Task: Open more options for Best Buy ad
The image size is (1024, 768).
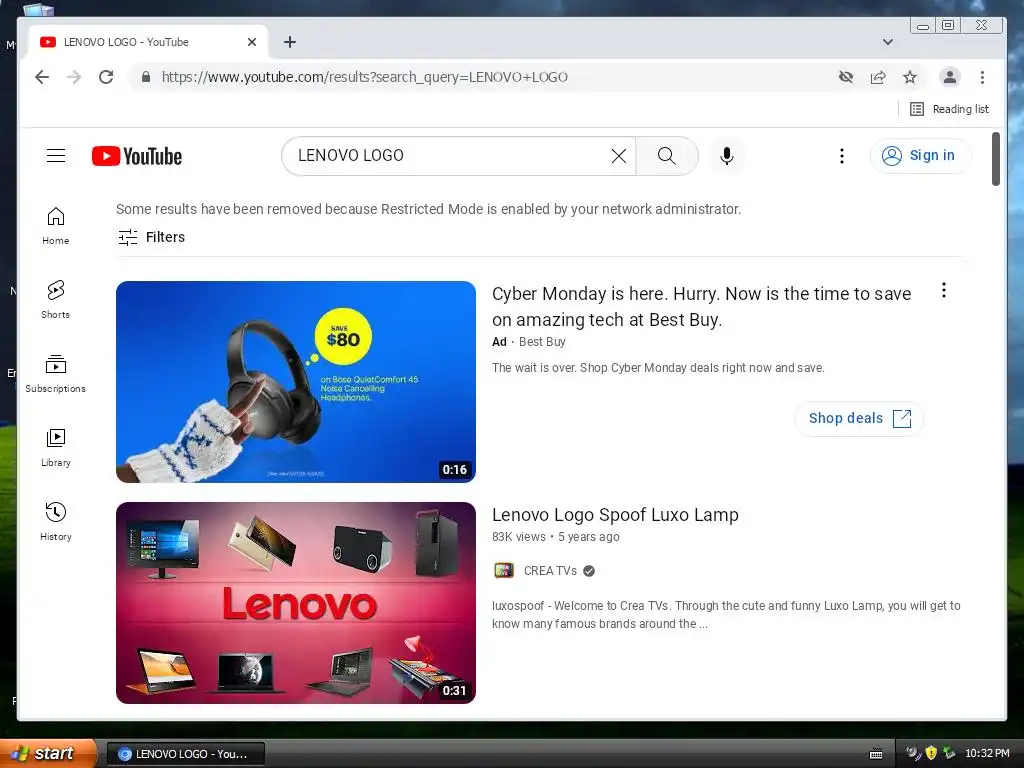Action: pyautogui.click(x=944, y=290)
